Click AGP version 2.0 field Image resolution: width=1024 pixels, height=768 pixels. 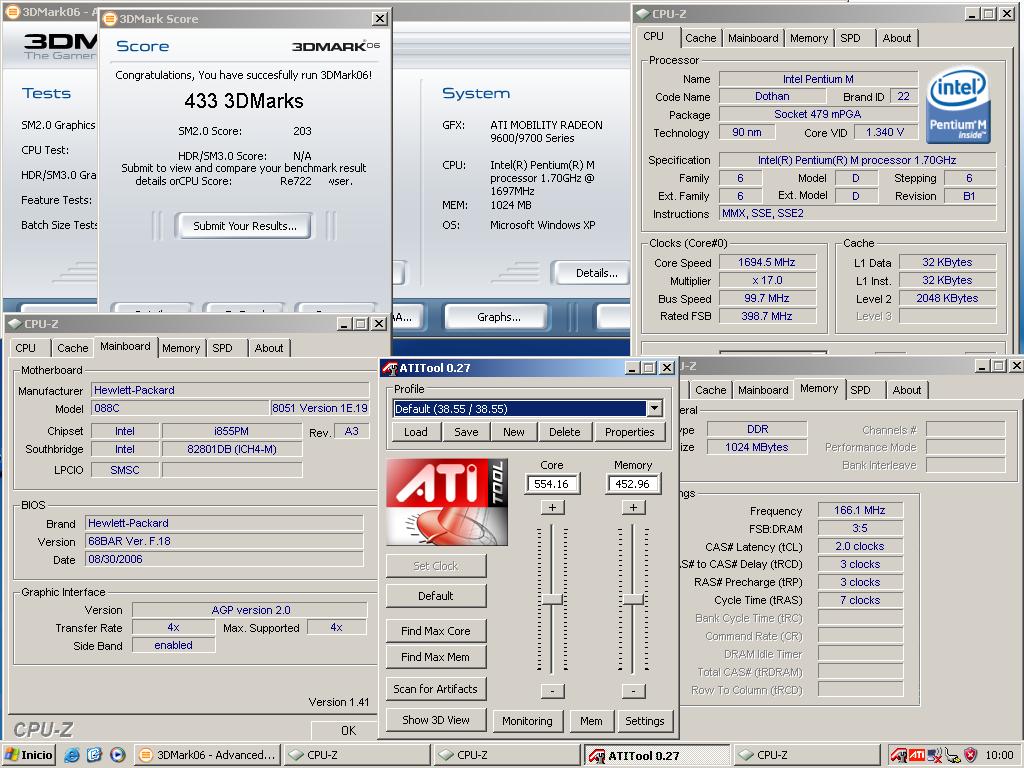(x=249, y=610)
